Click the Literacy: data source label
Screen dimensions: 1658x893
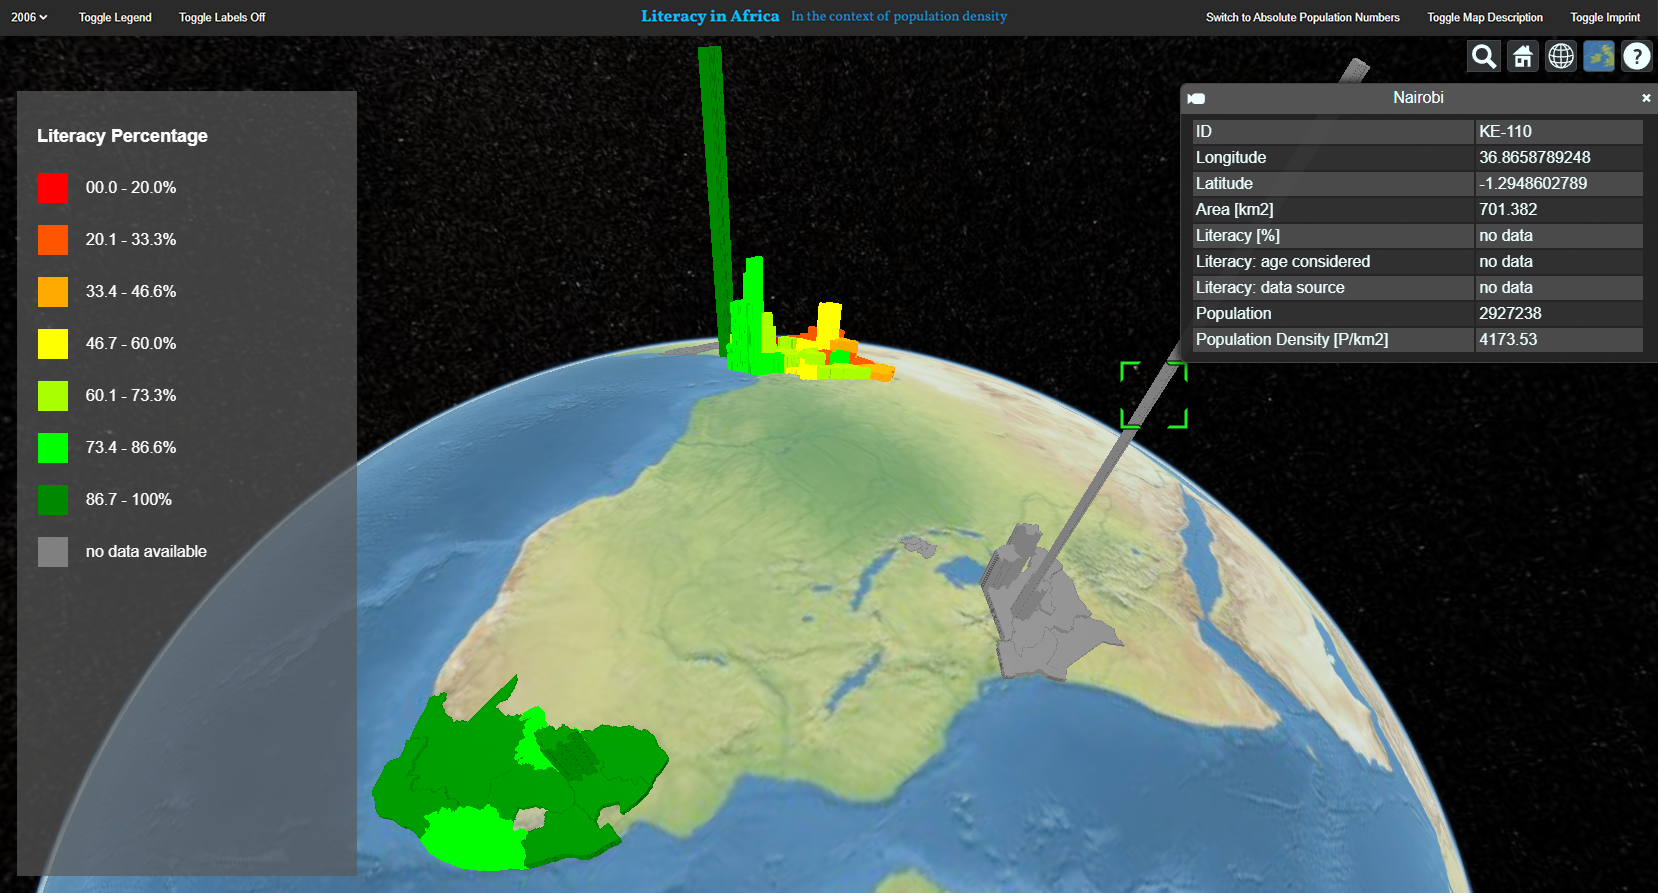pyautogui.click(x=1270, y=287)
